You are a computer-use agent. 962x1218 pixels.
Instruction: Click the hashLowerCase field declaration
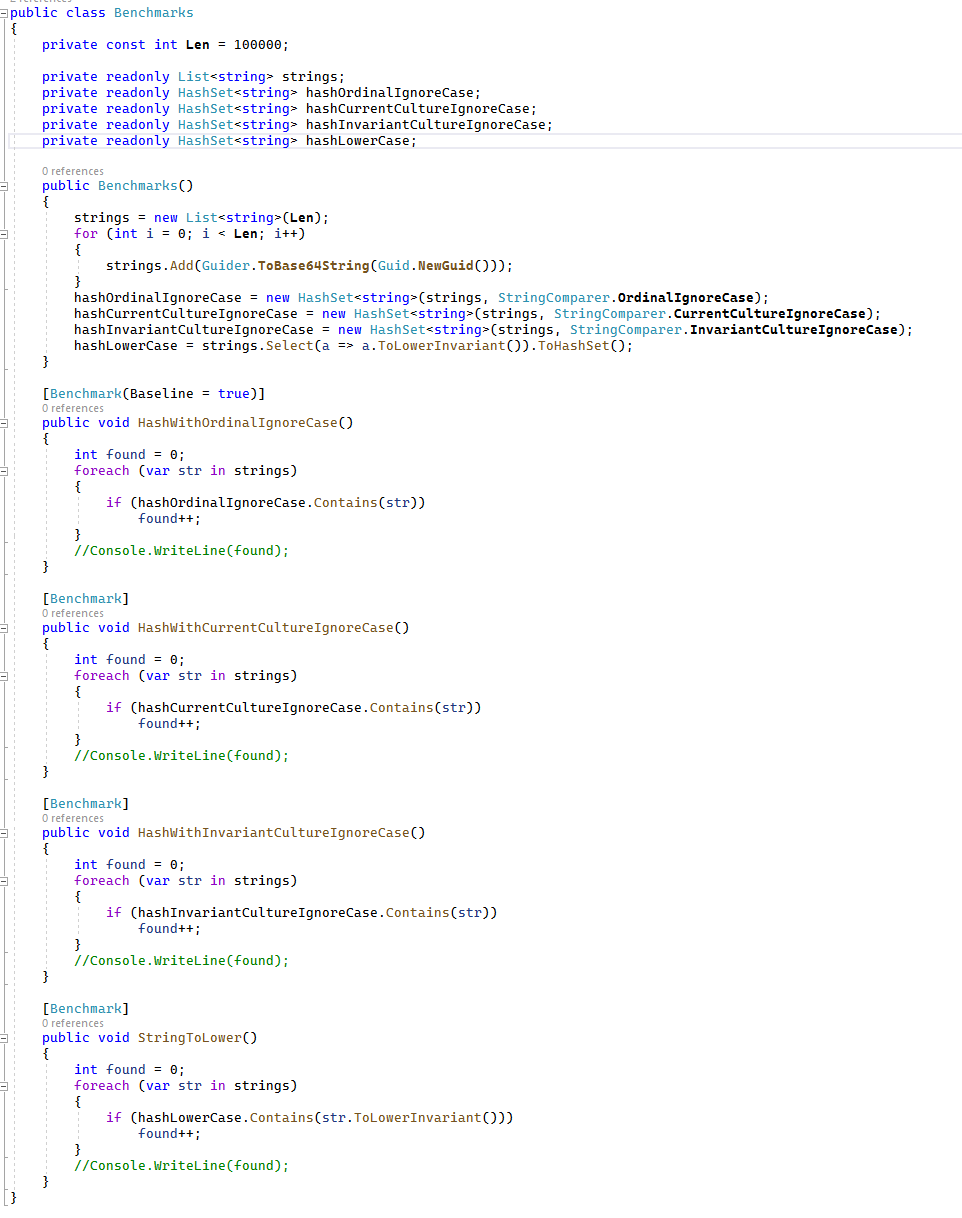coord(360,141)
